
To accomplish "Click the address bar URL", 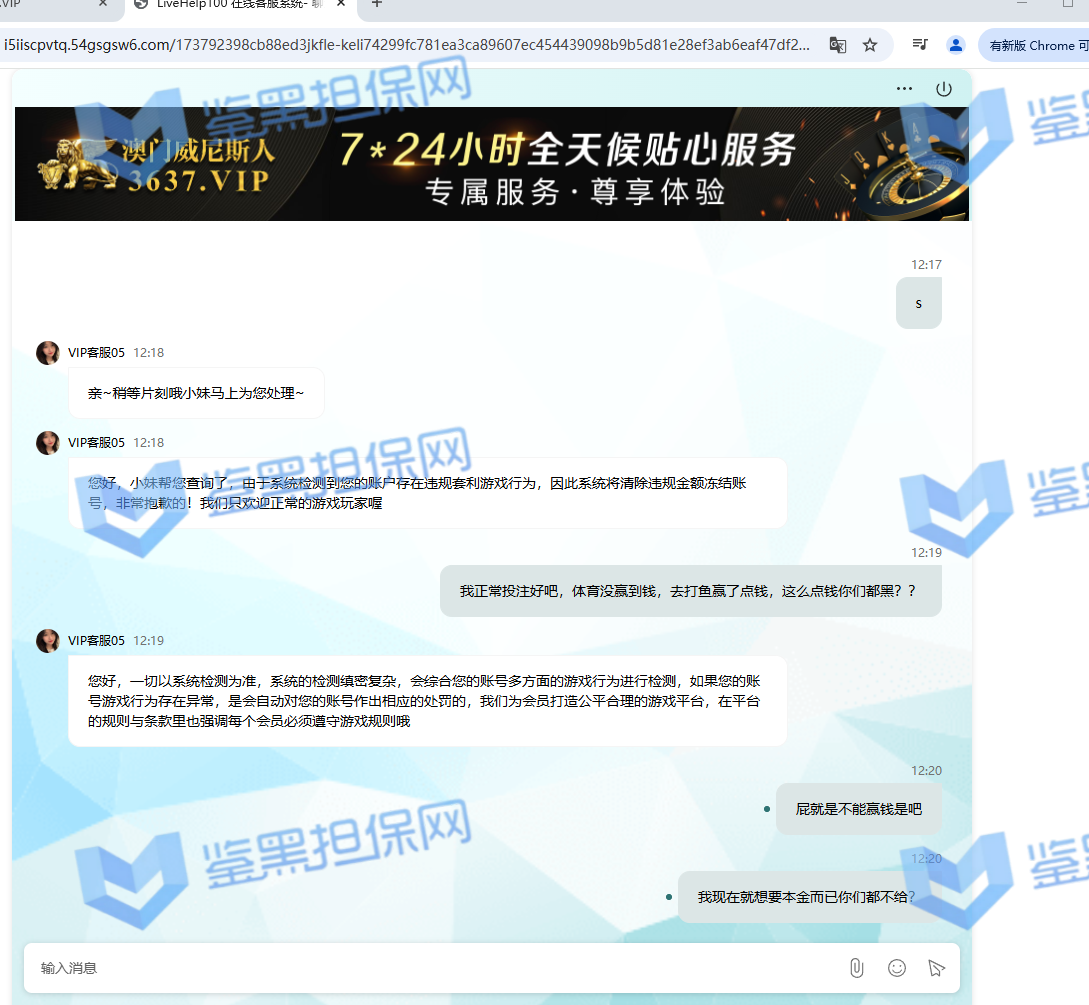I will 410,45.
